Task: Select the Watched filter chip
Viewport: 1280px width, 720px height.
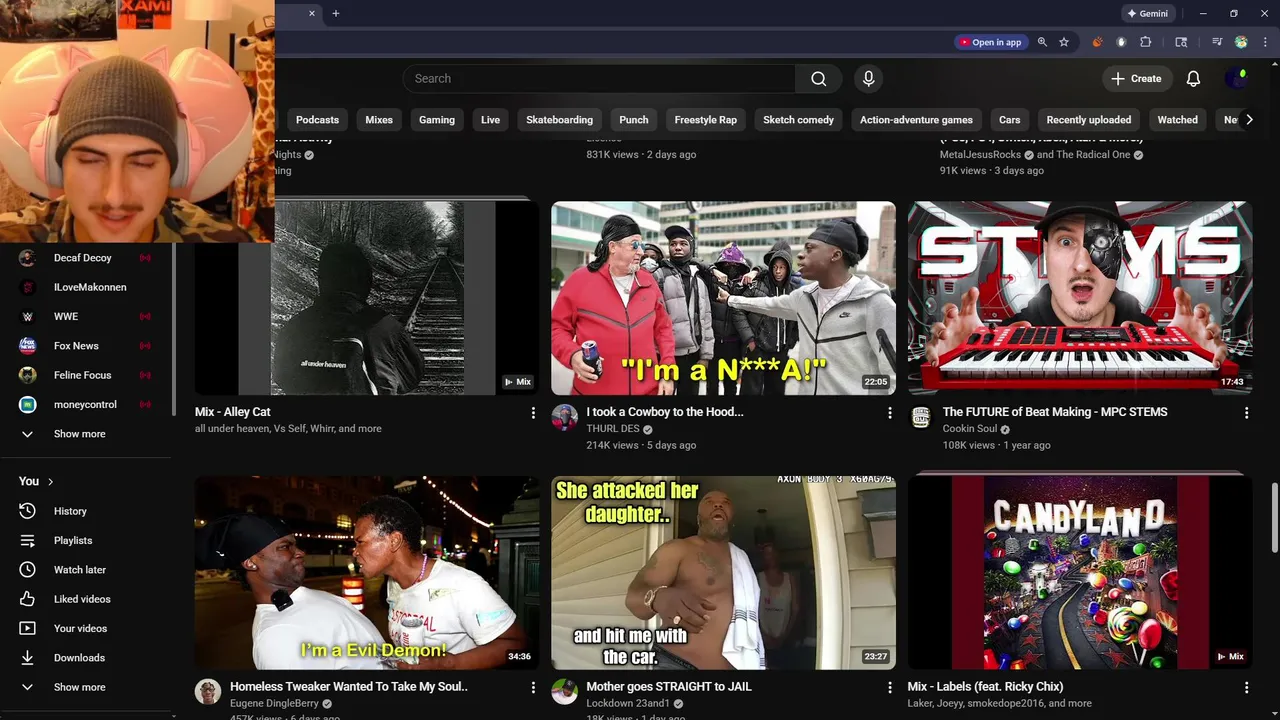Action: pyautogui.click(x=1178, y=120)
